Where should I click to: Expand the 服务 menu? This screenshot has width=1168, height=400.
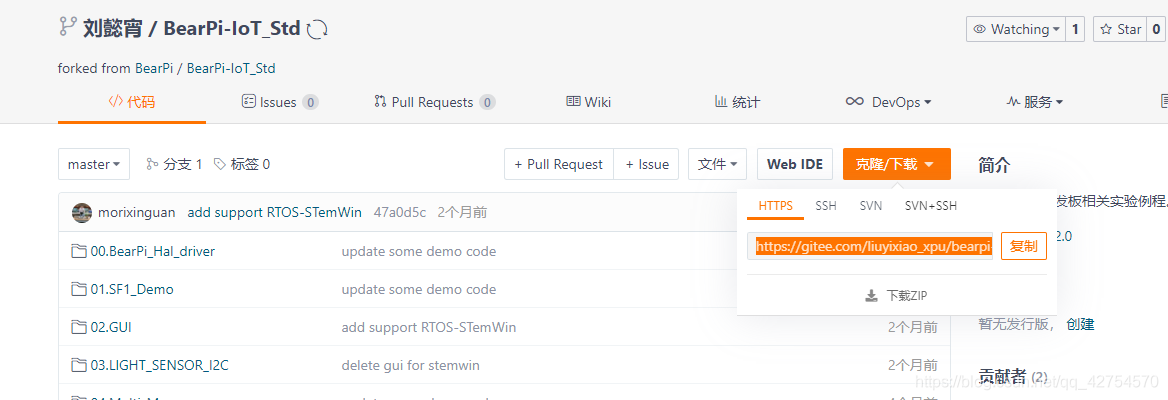(x=1035, y=102)
